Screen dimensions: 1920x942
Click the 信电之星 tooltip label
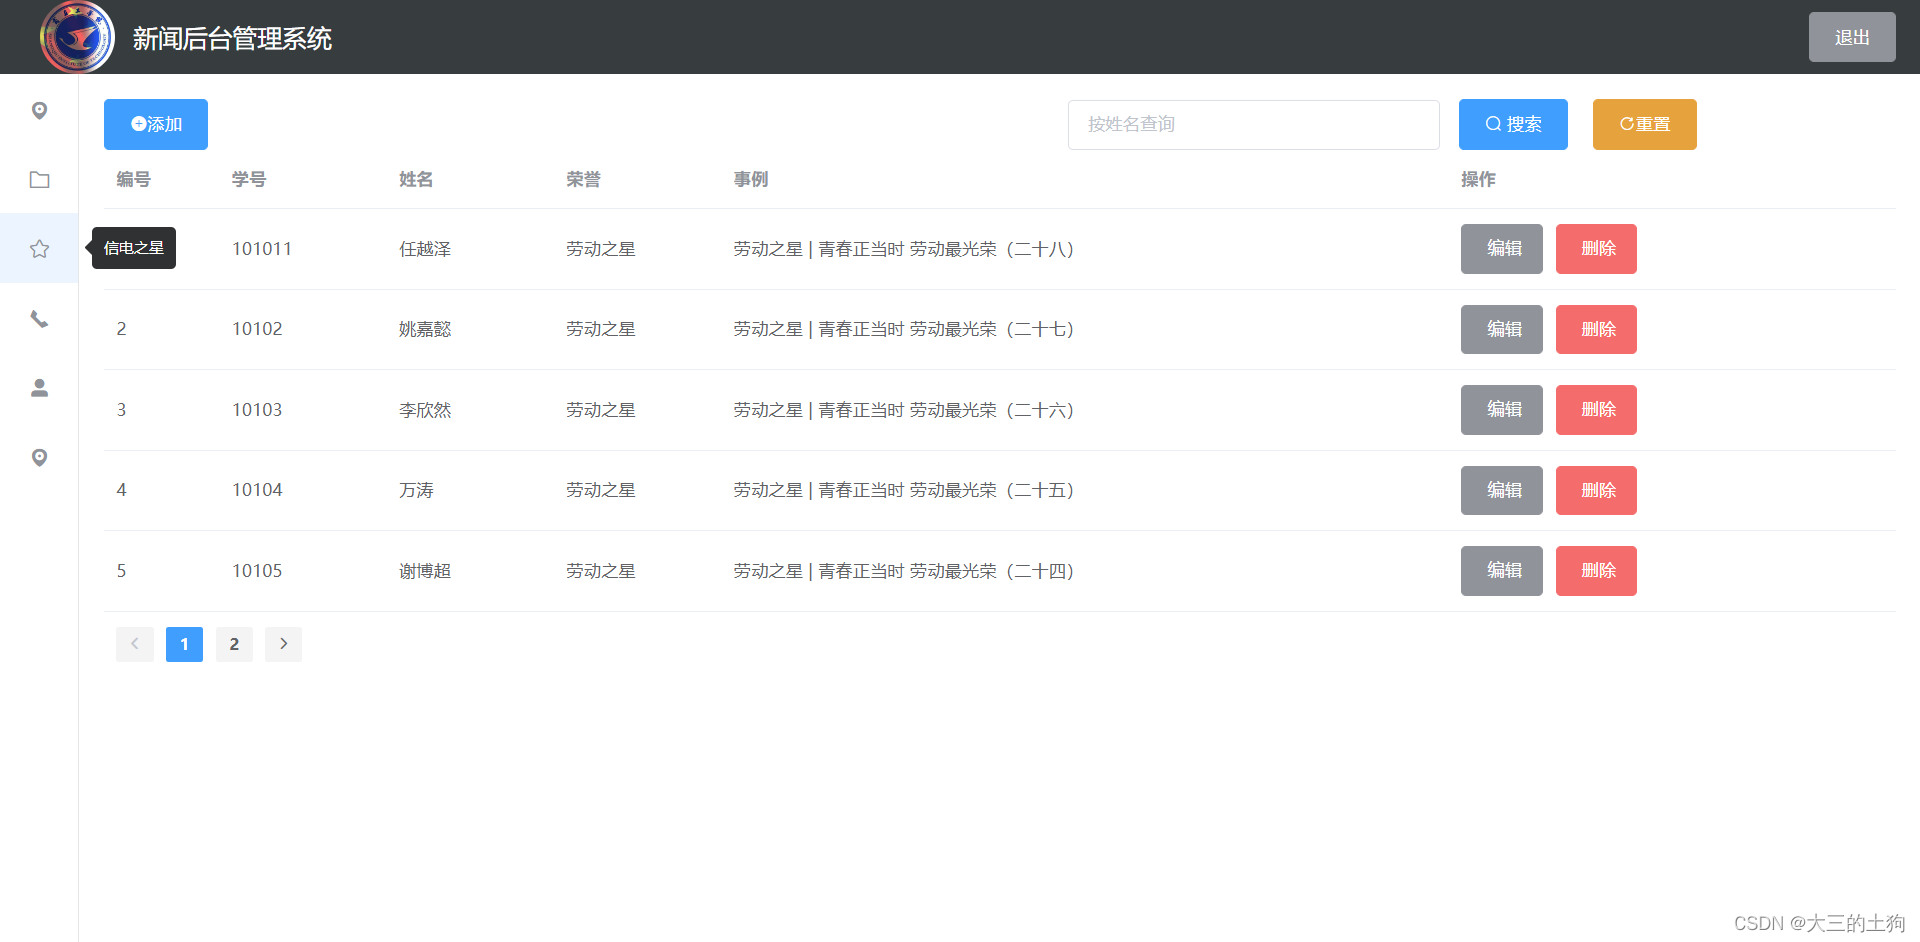(x=134, y=248)
